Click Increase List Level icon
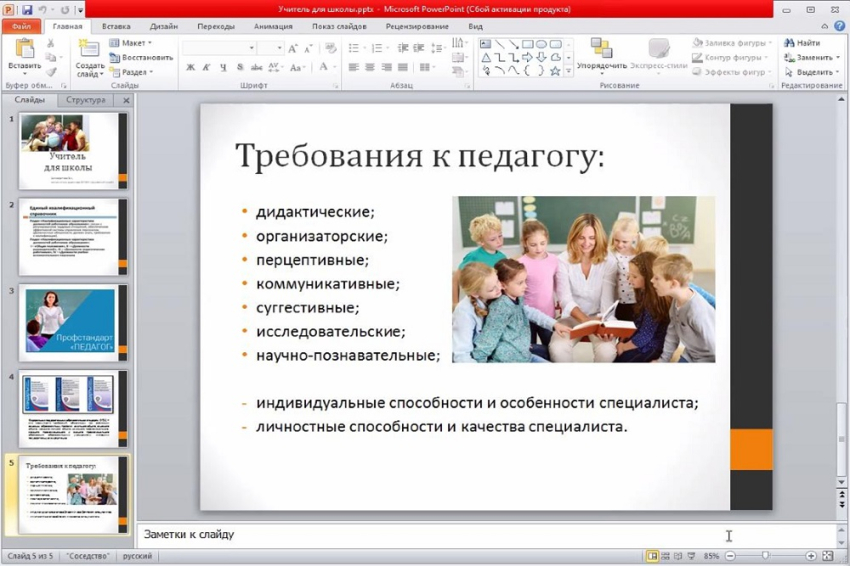 (x=418, y=48)
